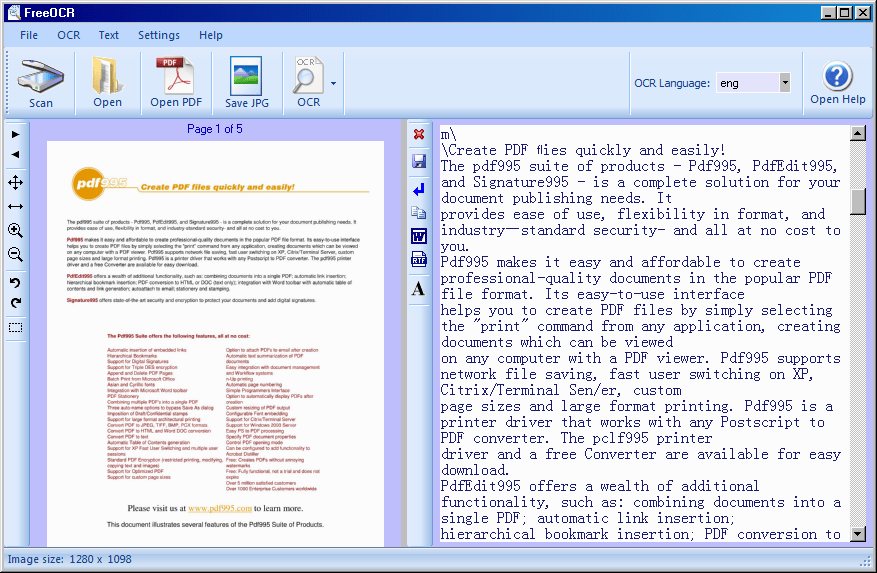
Task: Export text as RTF icon
Action: 419,259
